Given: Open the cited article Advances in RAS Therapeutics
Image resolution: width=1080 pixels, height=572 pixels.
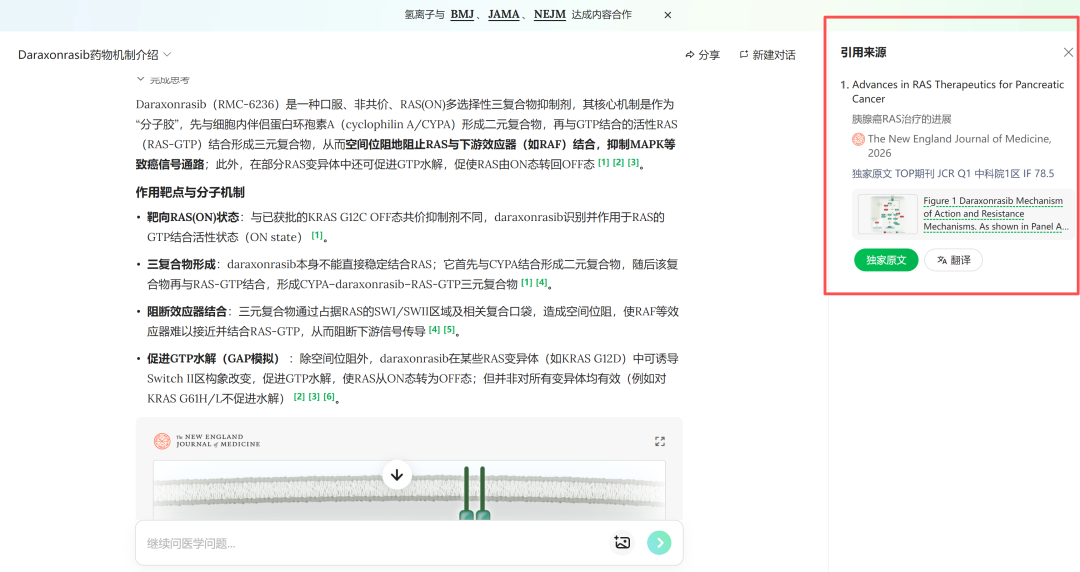Looking at the screenshot, I should coord(957,92).
